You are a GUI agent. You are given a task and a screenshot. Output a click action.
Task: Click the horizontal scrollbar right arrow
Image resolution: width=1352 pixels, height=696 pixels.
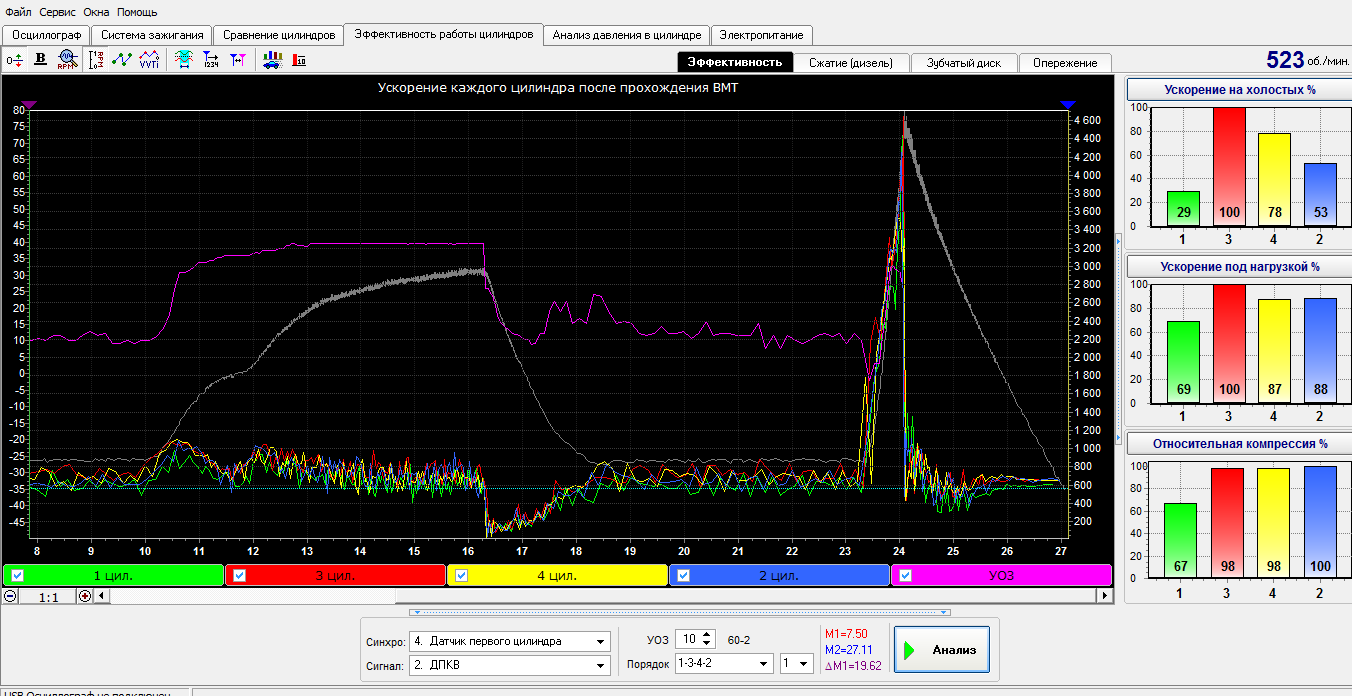click(x=1104, y=595)
